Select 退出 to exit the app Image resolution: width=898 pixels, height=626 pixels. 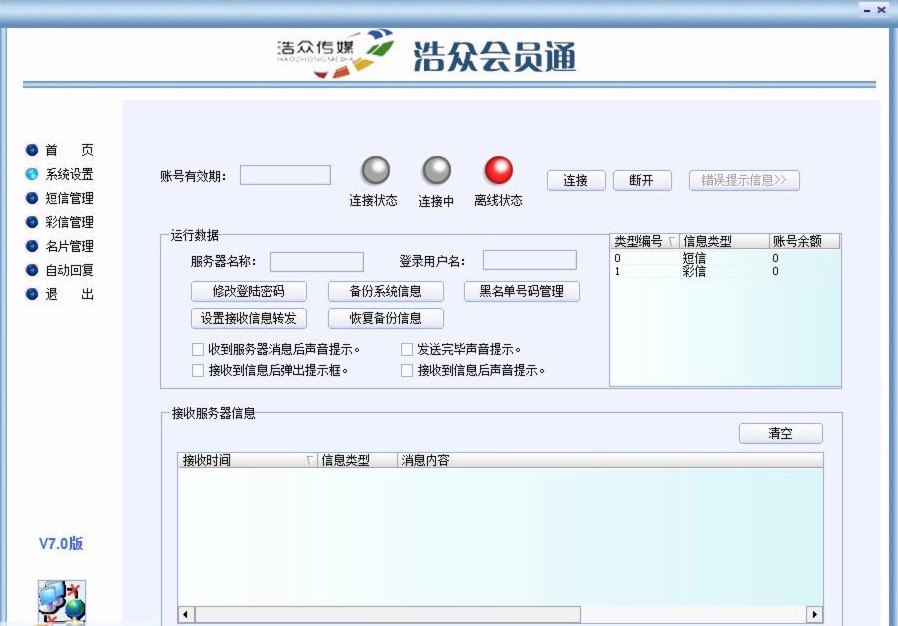coord(69,294)
